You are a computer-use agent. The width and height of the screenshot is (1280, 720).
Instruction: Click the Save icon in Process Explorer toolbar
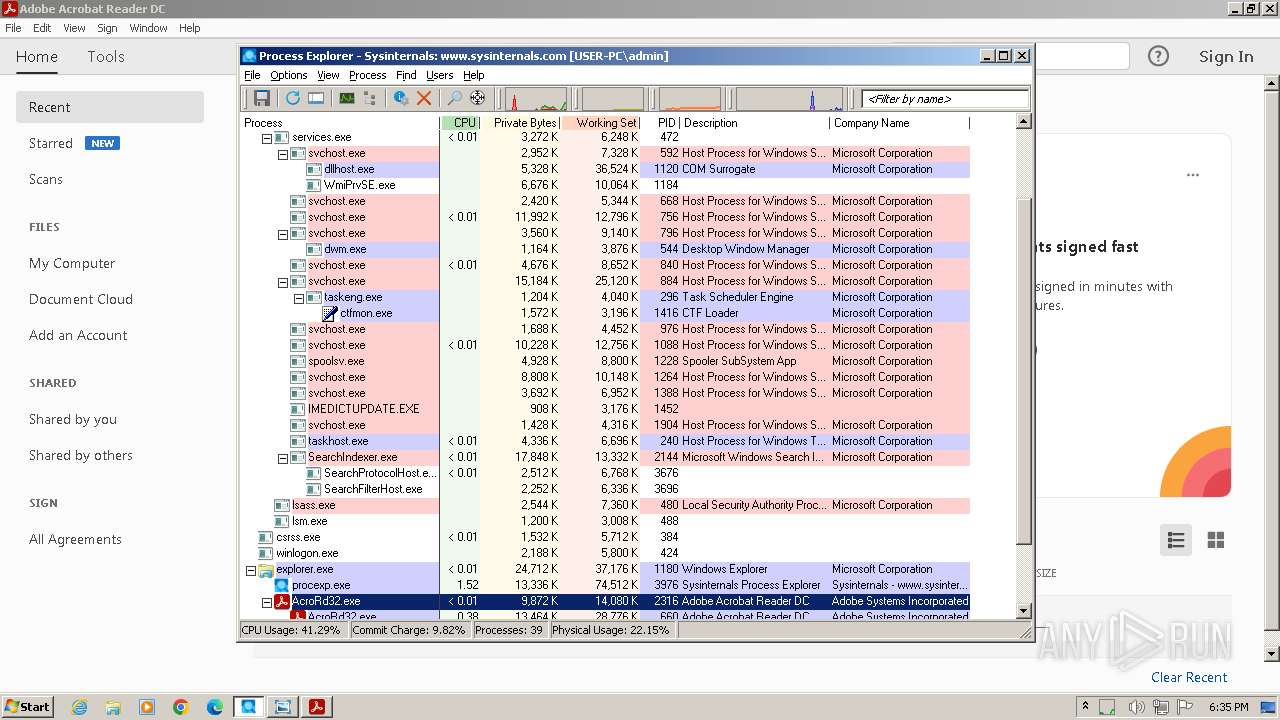tap(262, 98)
